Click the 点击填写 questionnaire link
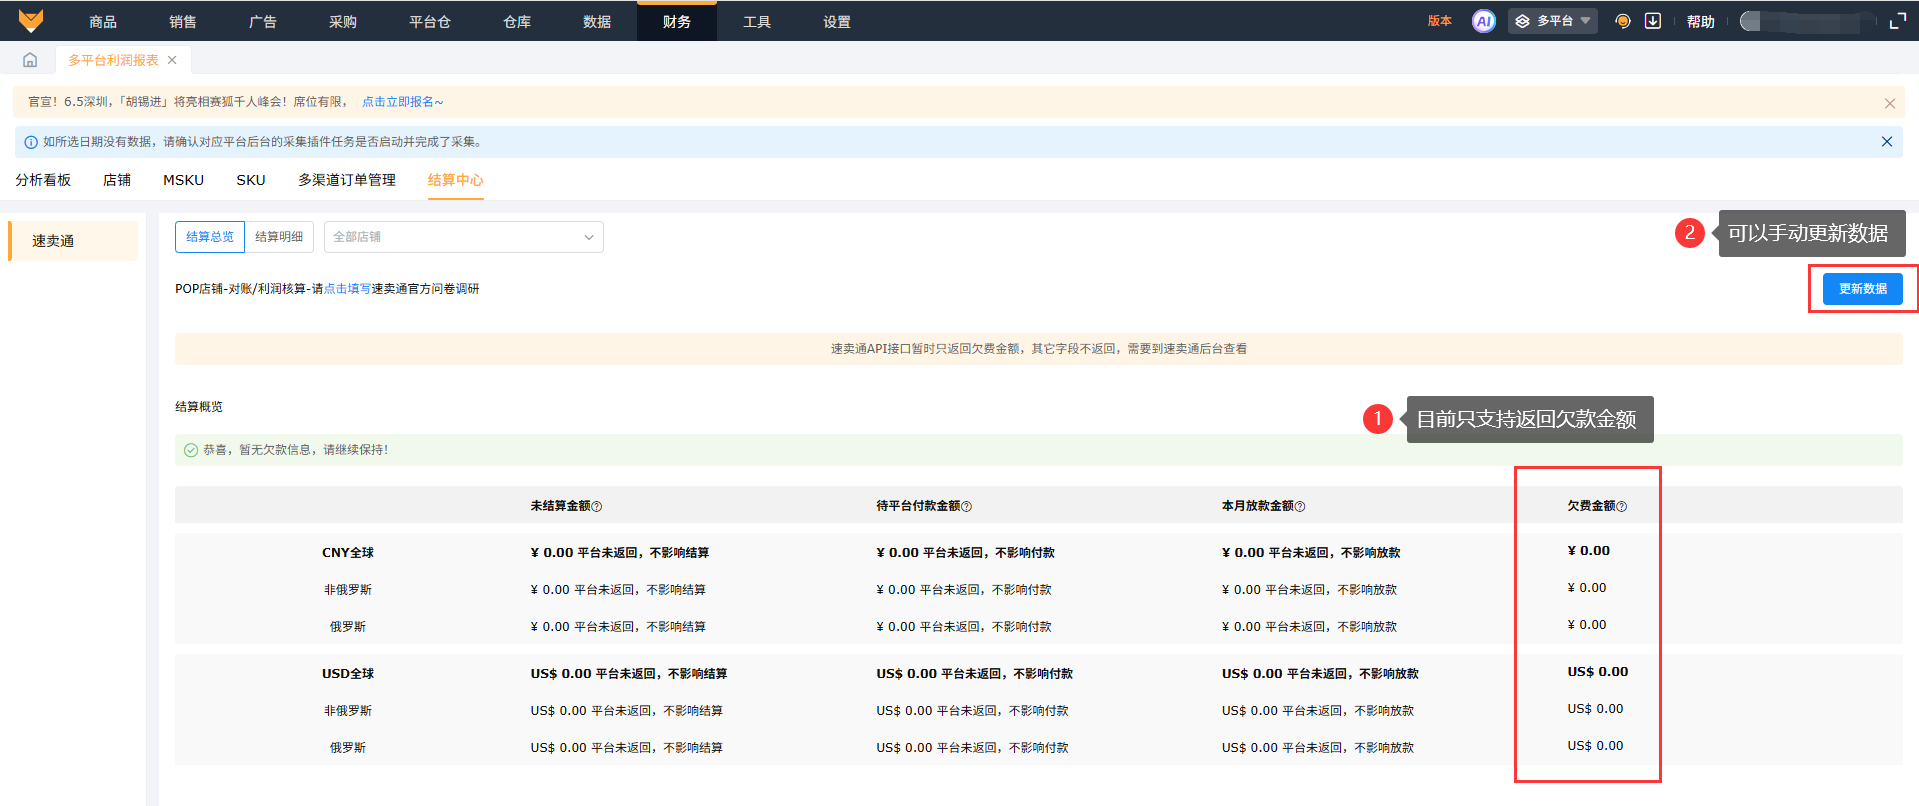 coord(347,289)
